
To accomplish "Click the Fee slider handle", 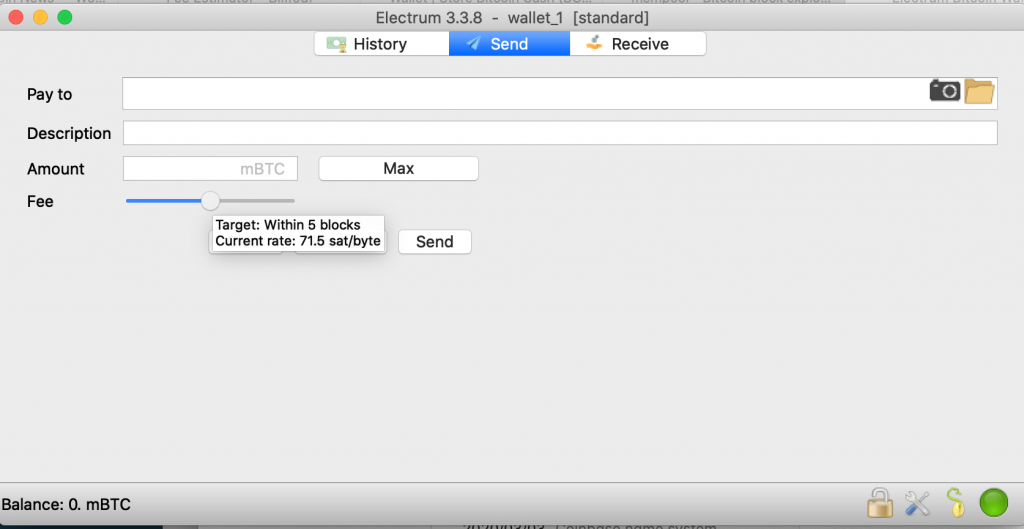I will (x=210, y=200).
